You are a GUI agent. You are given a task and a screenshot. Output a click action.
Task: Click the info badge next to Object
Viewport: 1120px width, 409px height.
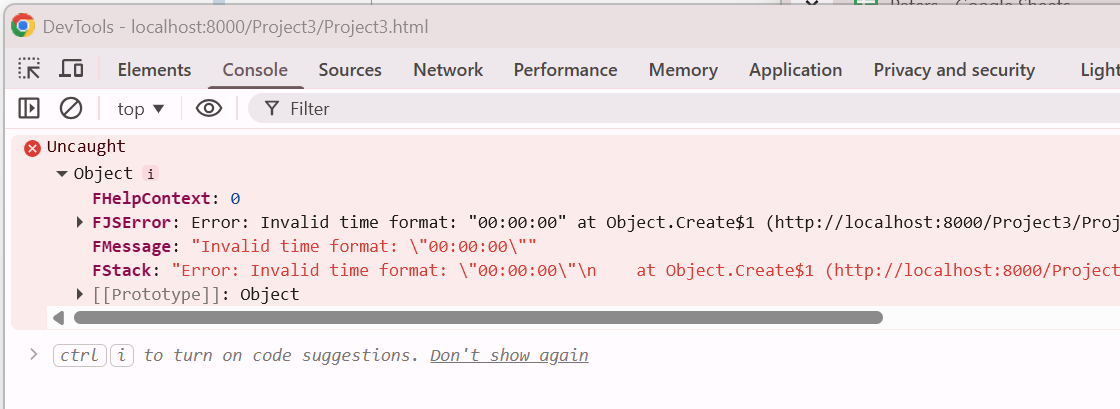[x=151, y=173]
